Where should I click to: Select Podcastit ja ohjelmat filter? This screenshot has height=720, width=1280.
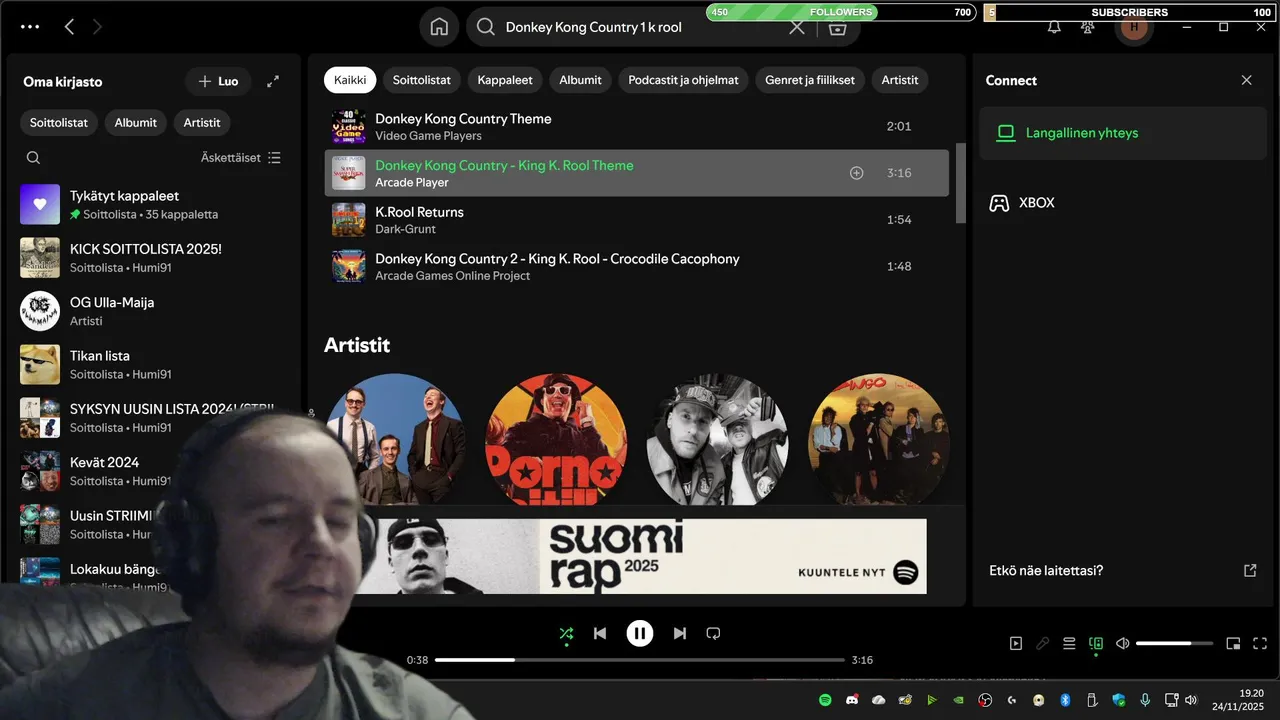pos(684,80)
